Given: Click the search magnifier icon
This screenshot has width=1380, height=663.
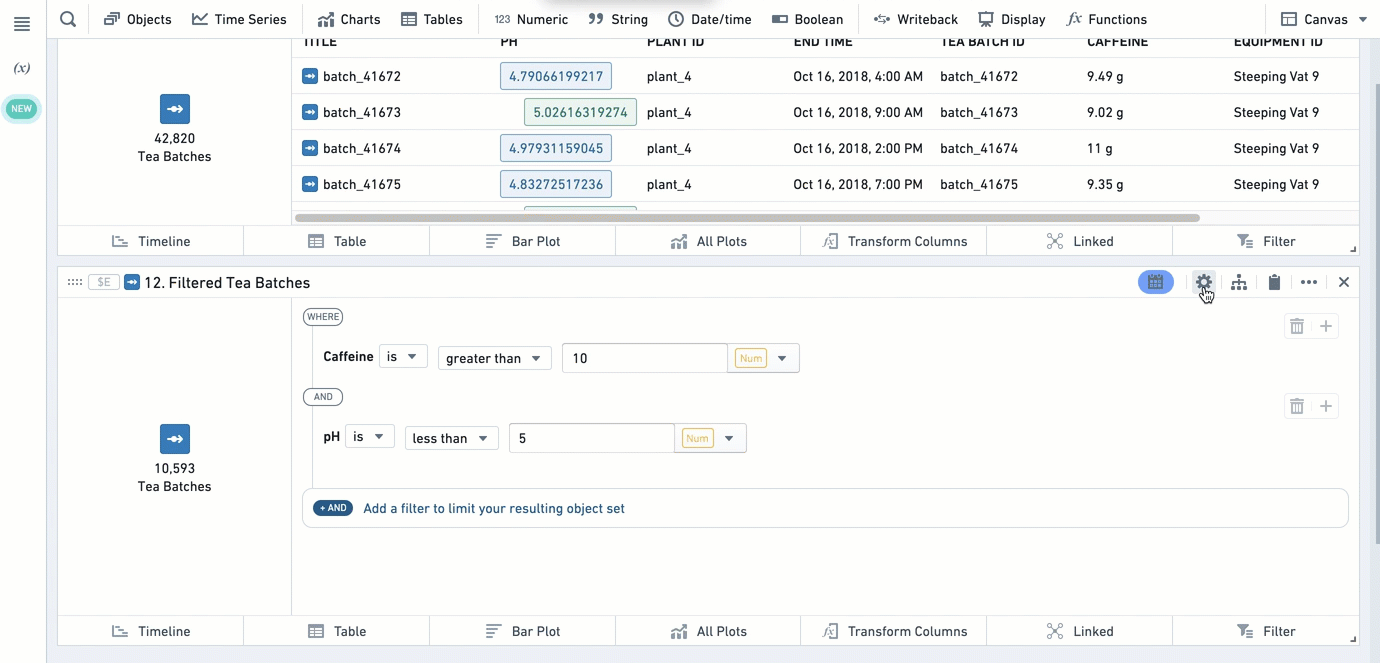Looking at the screenshot, I should pos(67,19).
